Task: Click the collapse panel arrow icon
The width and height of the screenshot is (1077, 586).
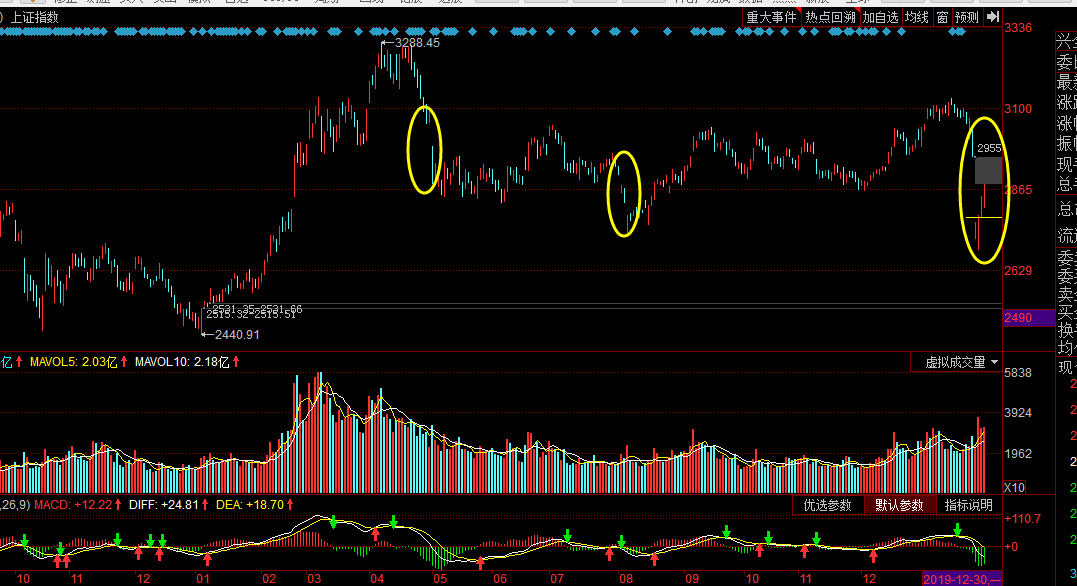Action: point(993,17)
